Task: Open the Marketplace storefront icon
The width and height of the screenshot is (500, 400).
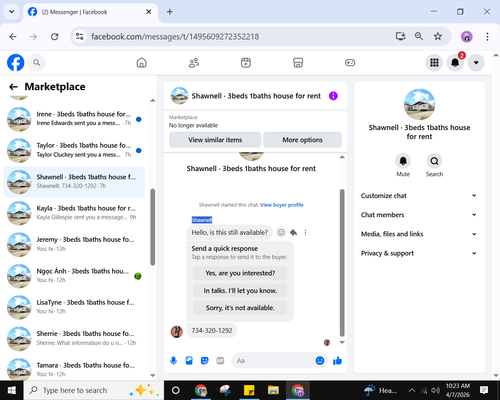Action: point(298,63)
